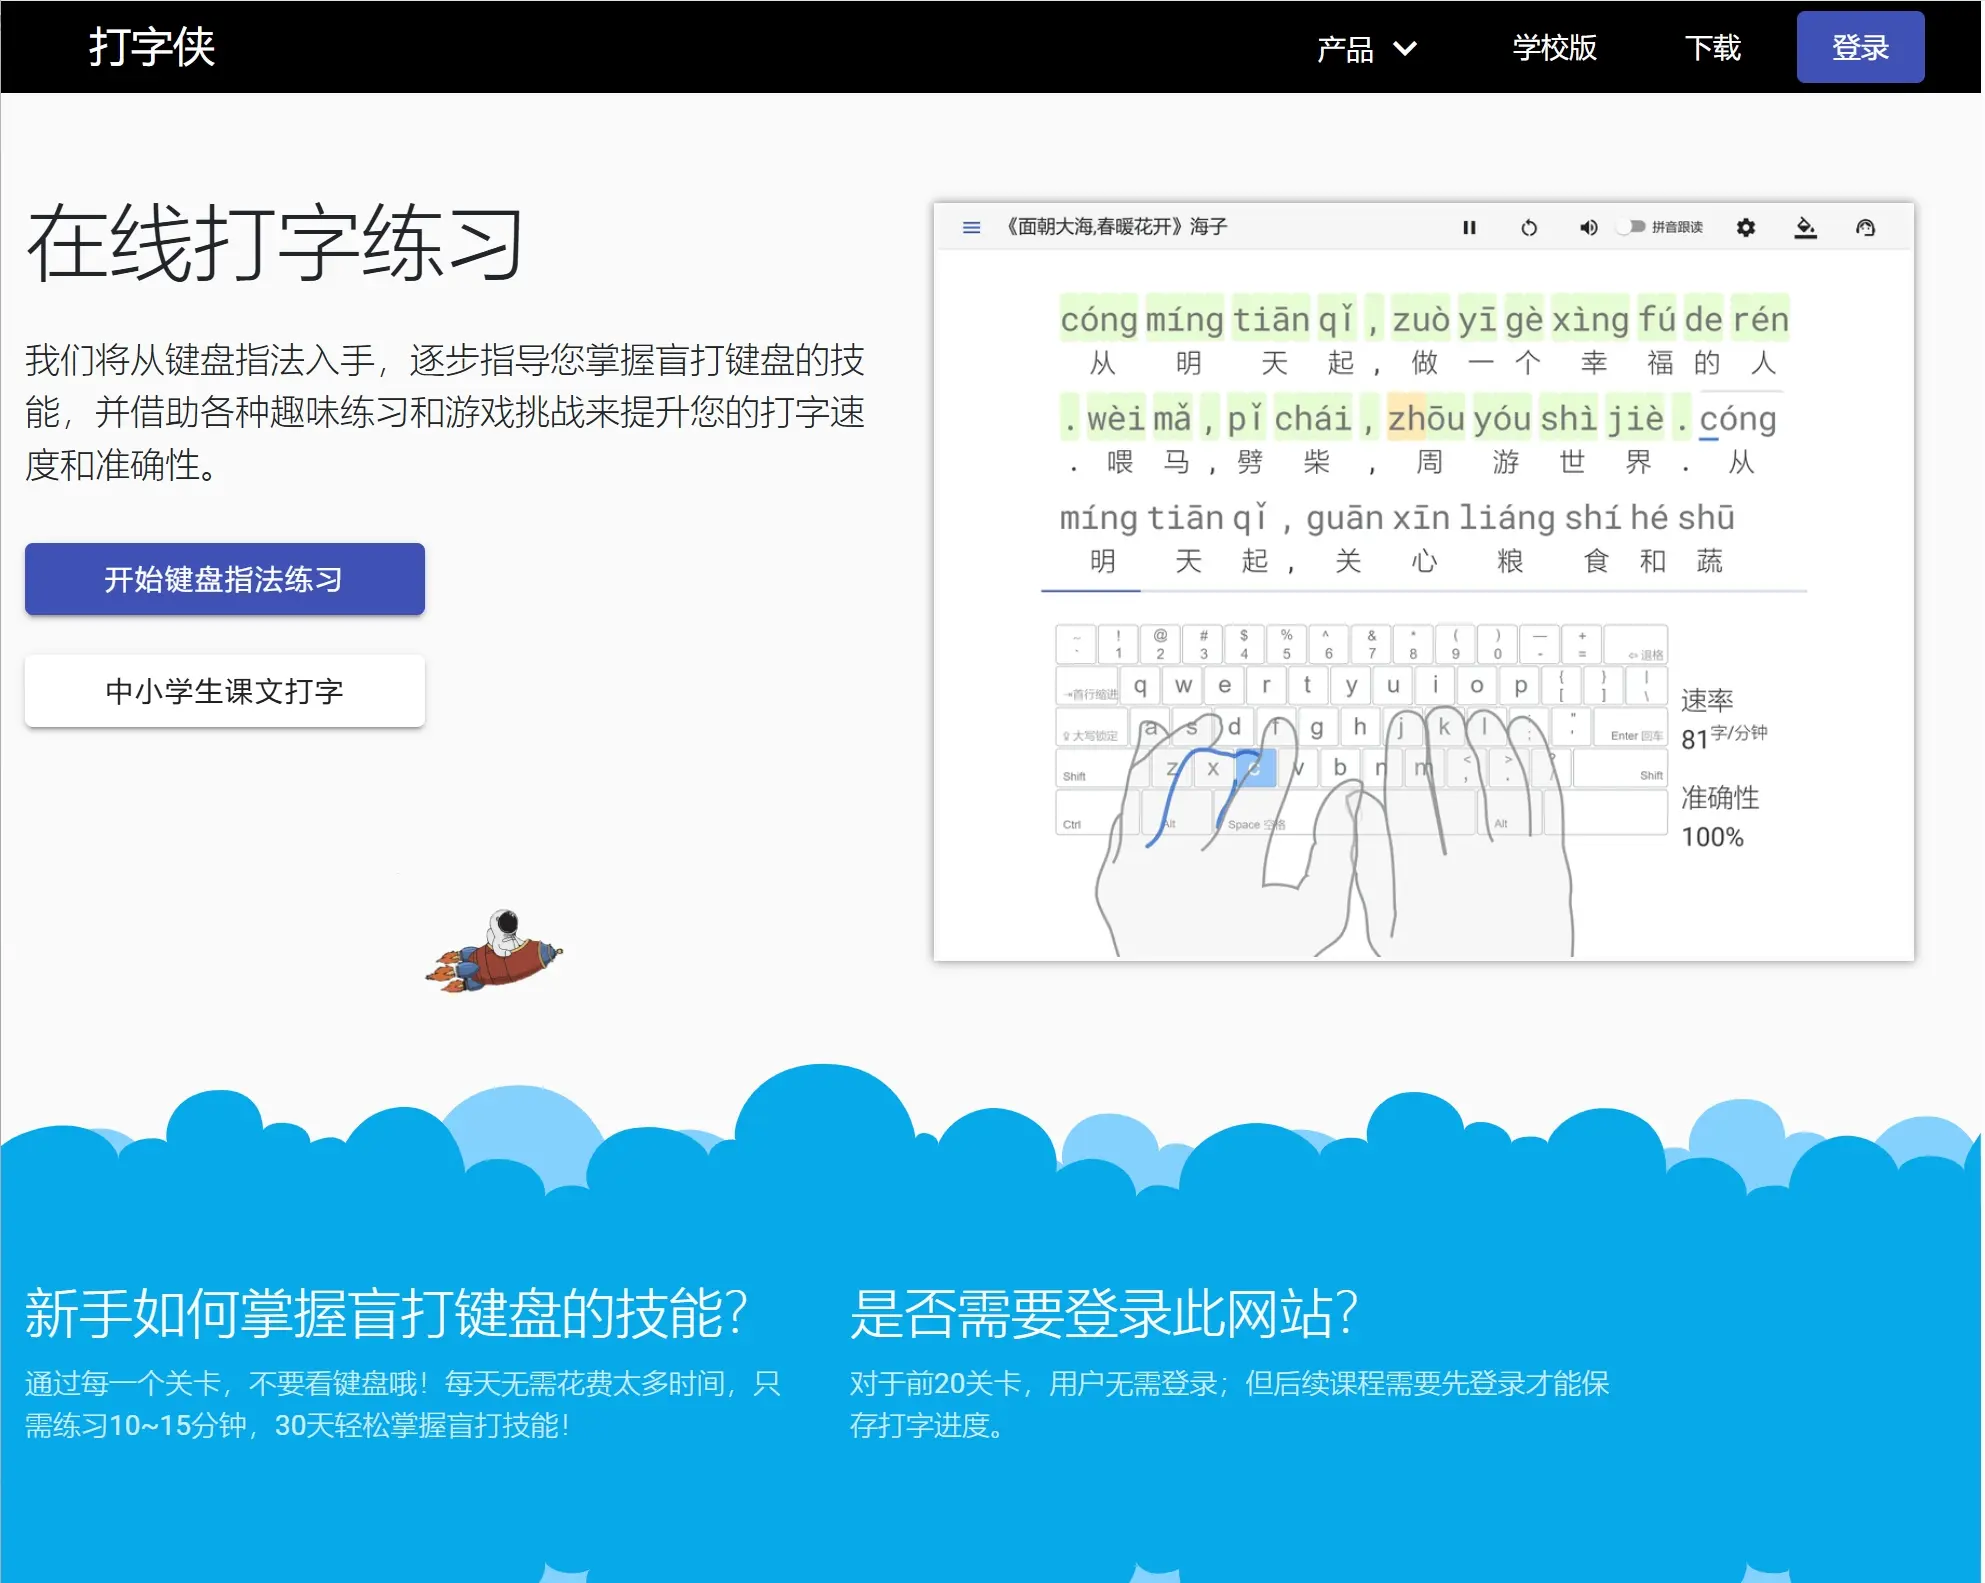1985x1583 pixels.
Task: Open the 学校版 menu item
Action: 1554,48
